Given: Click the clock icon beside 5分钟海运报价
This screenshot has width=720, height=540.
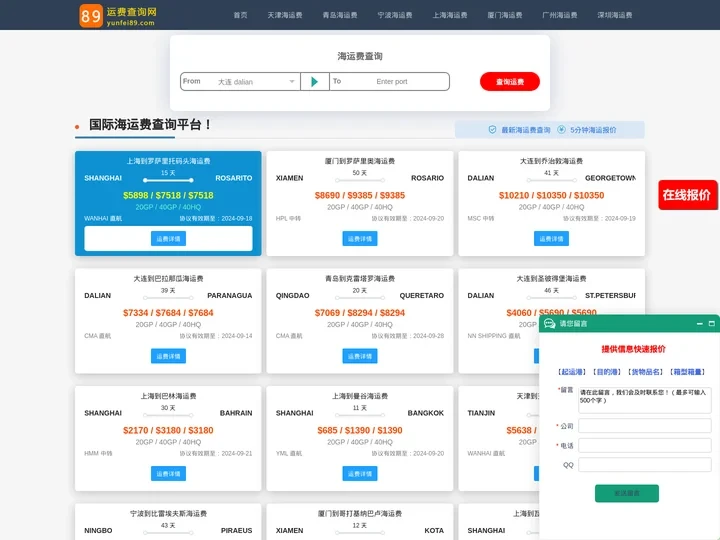Looking at the screenshot, I should tap(561, 130).
